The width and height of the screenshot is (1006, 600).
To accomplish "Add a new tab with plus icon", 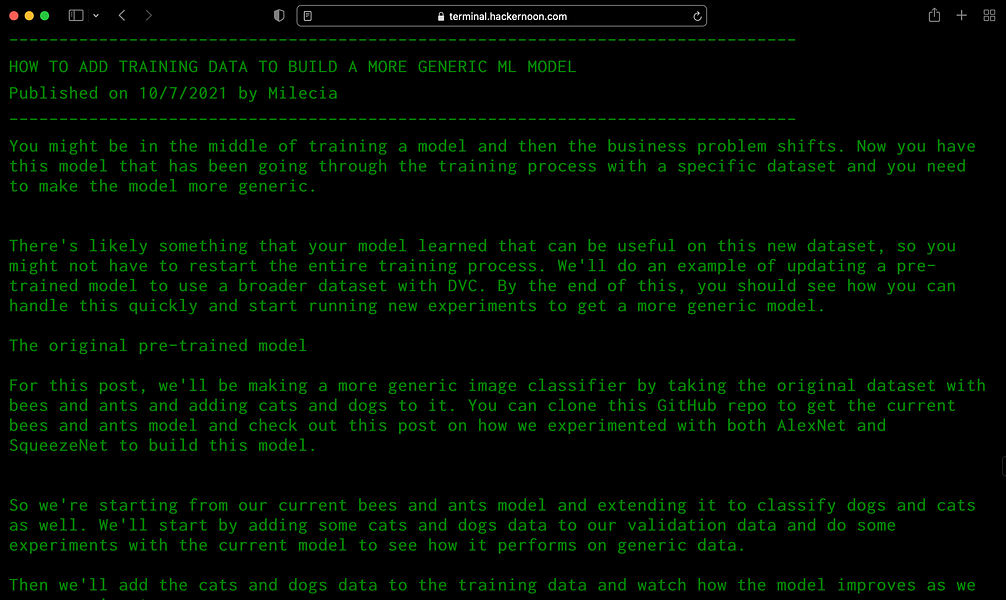I will pos(961,15).
